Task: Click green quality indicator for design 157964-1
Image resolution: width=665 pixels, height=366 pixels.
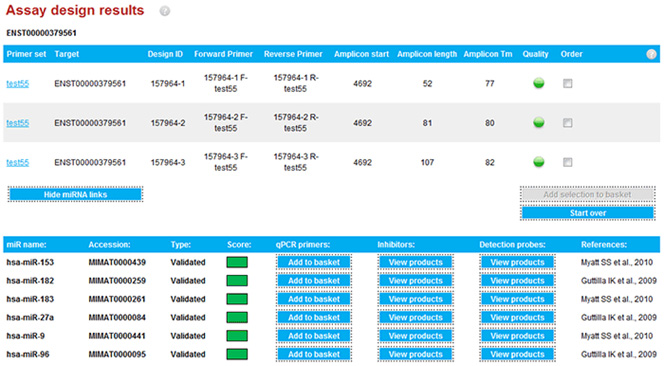Action: 539,83
